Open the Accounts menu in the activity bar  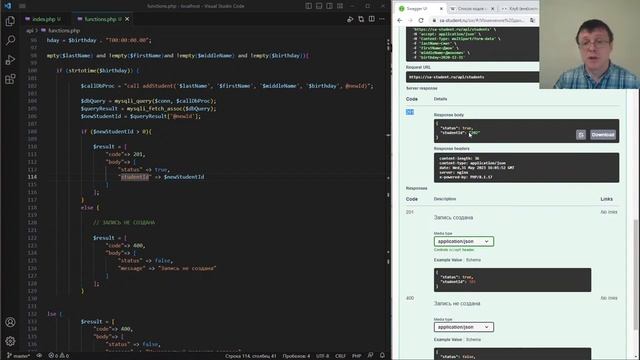click(10, 322)
